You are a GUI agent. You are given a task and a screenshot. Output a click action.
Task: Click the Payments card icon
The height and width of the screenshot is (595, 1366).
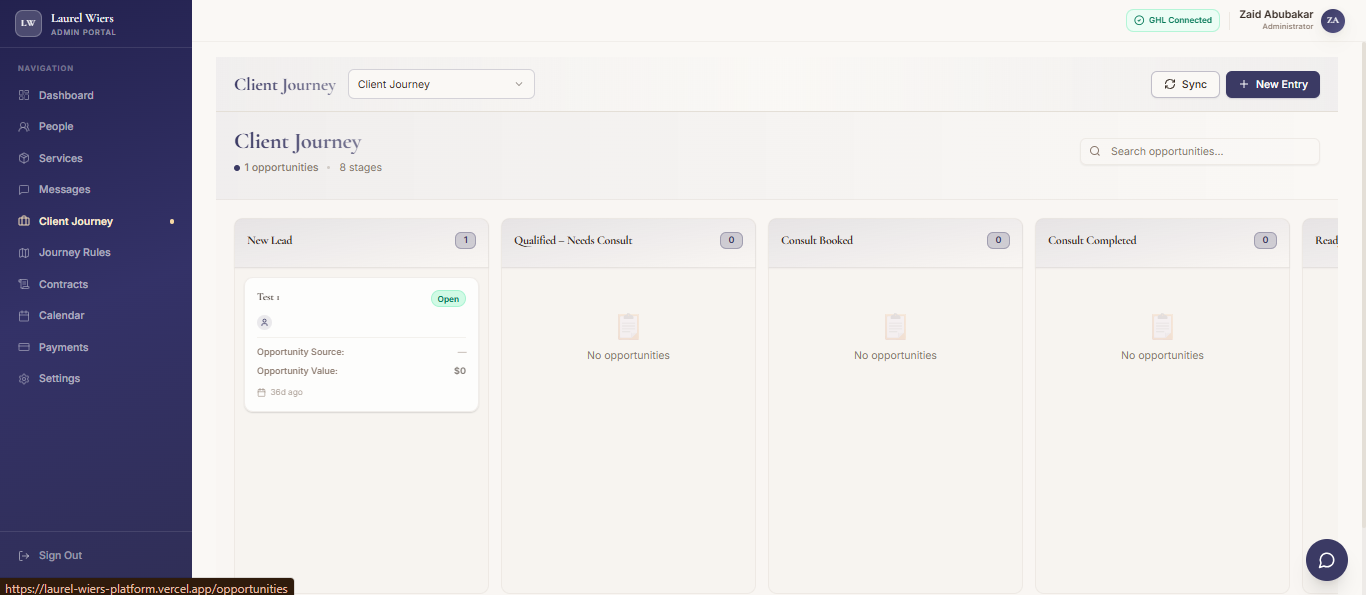tap(24, 347)
